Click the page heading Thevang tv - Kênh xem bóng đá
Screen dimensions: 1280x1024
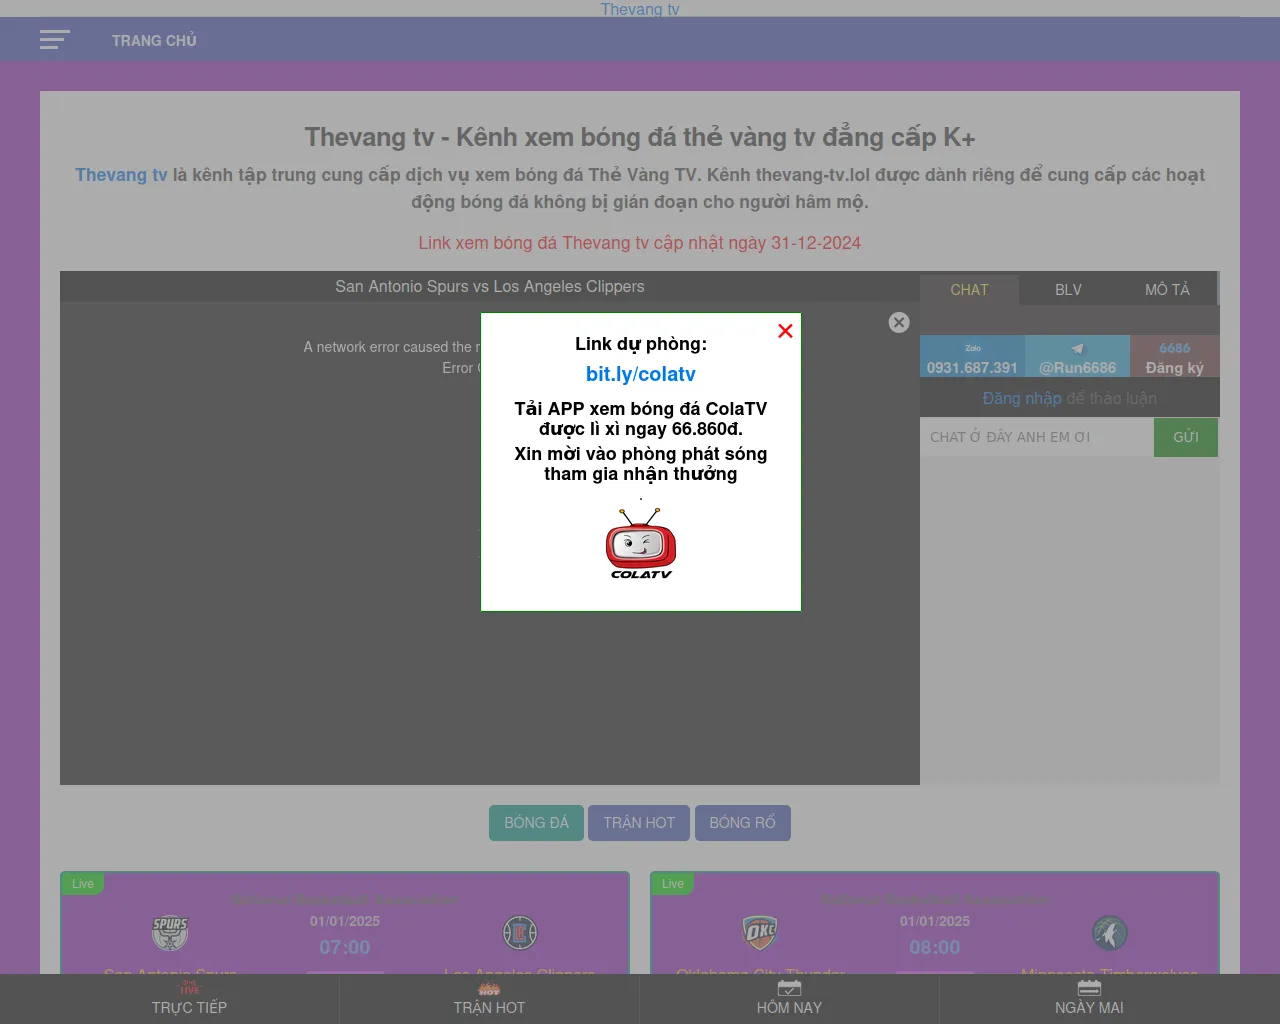click(x=640, y=137)
